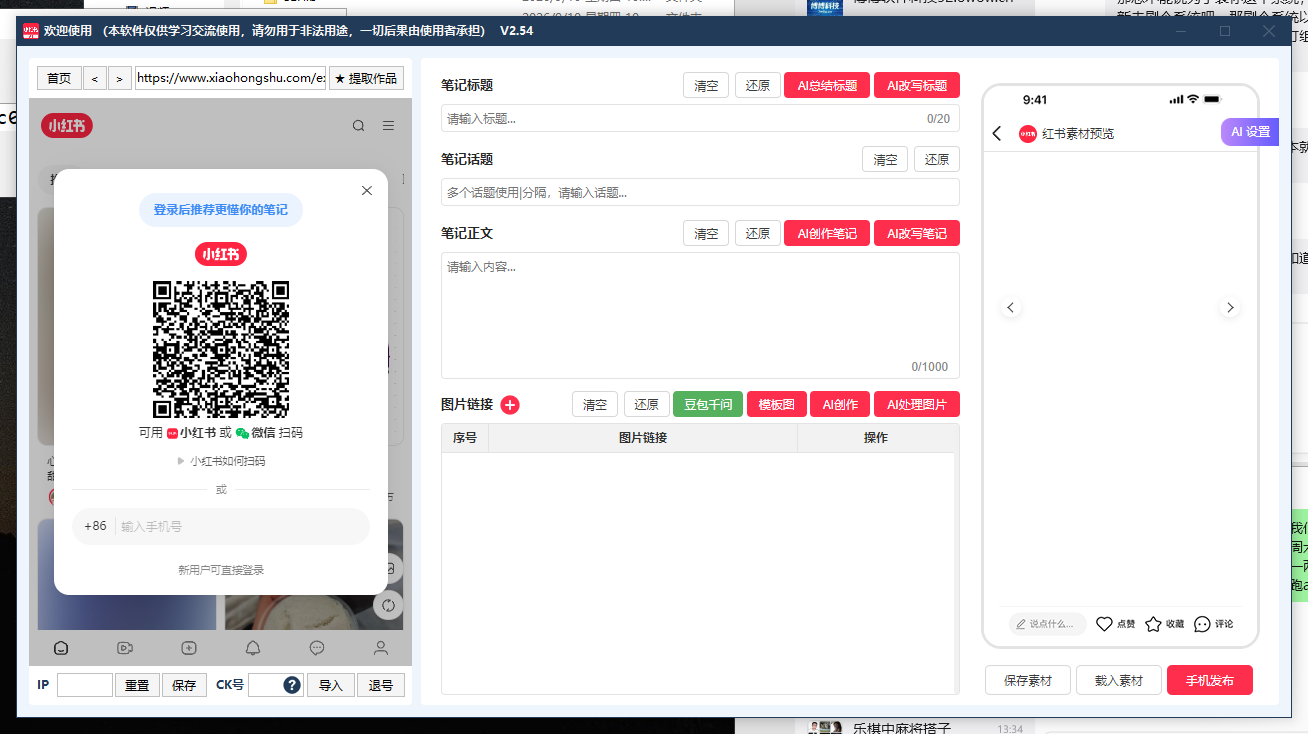1308x734 pixels.
Task: Click the 评论 comment icon in preview
Action: (x=1202, y=624)
